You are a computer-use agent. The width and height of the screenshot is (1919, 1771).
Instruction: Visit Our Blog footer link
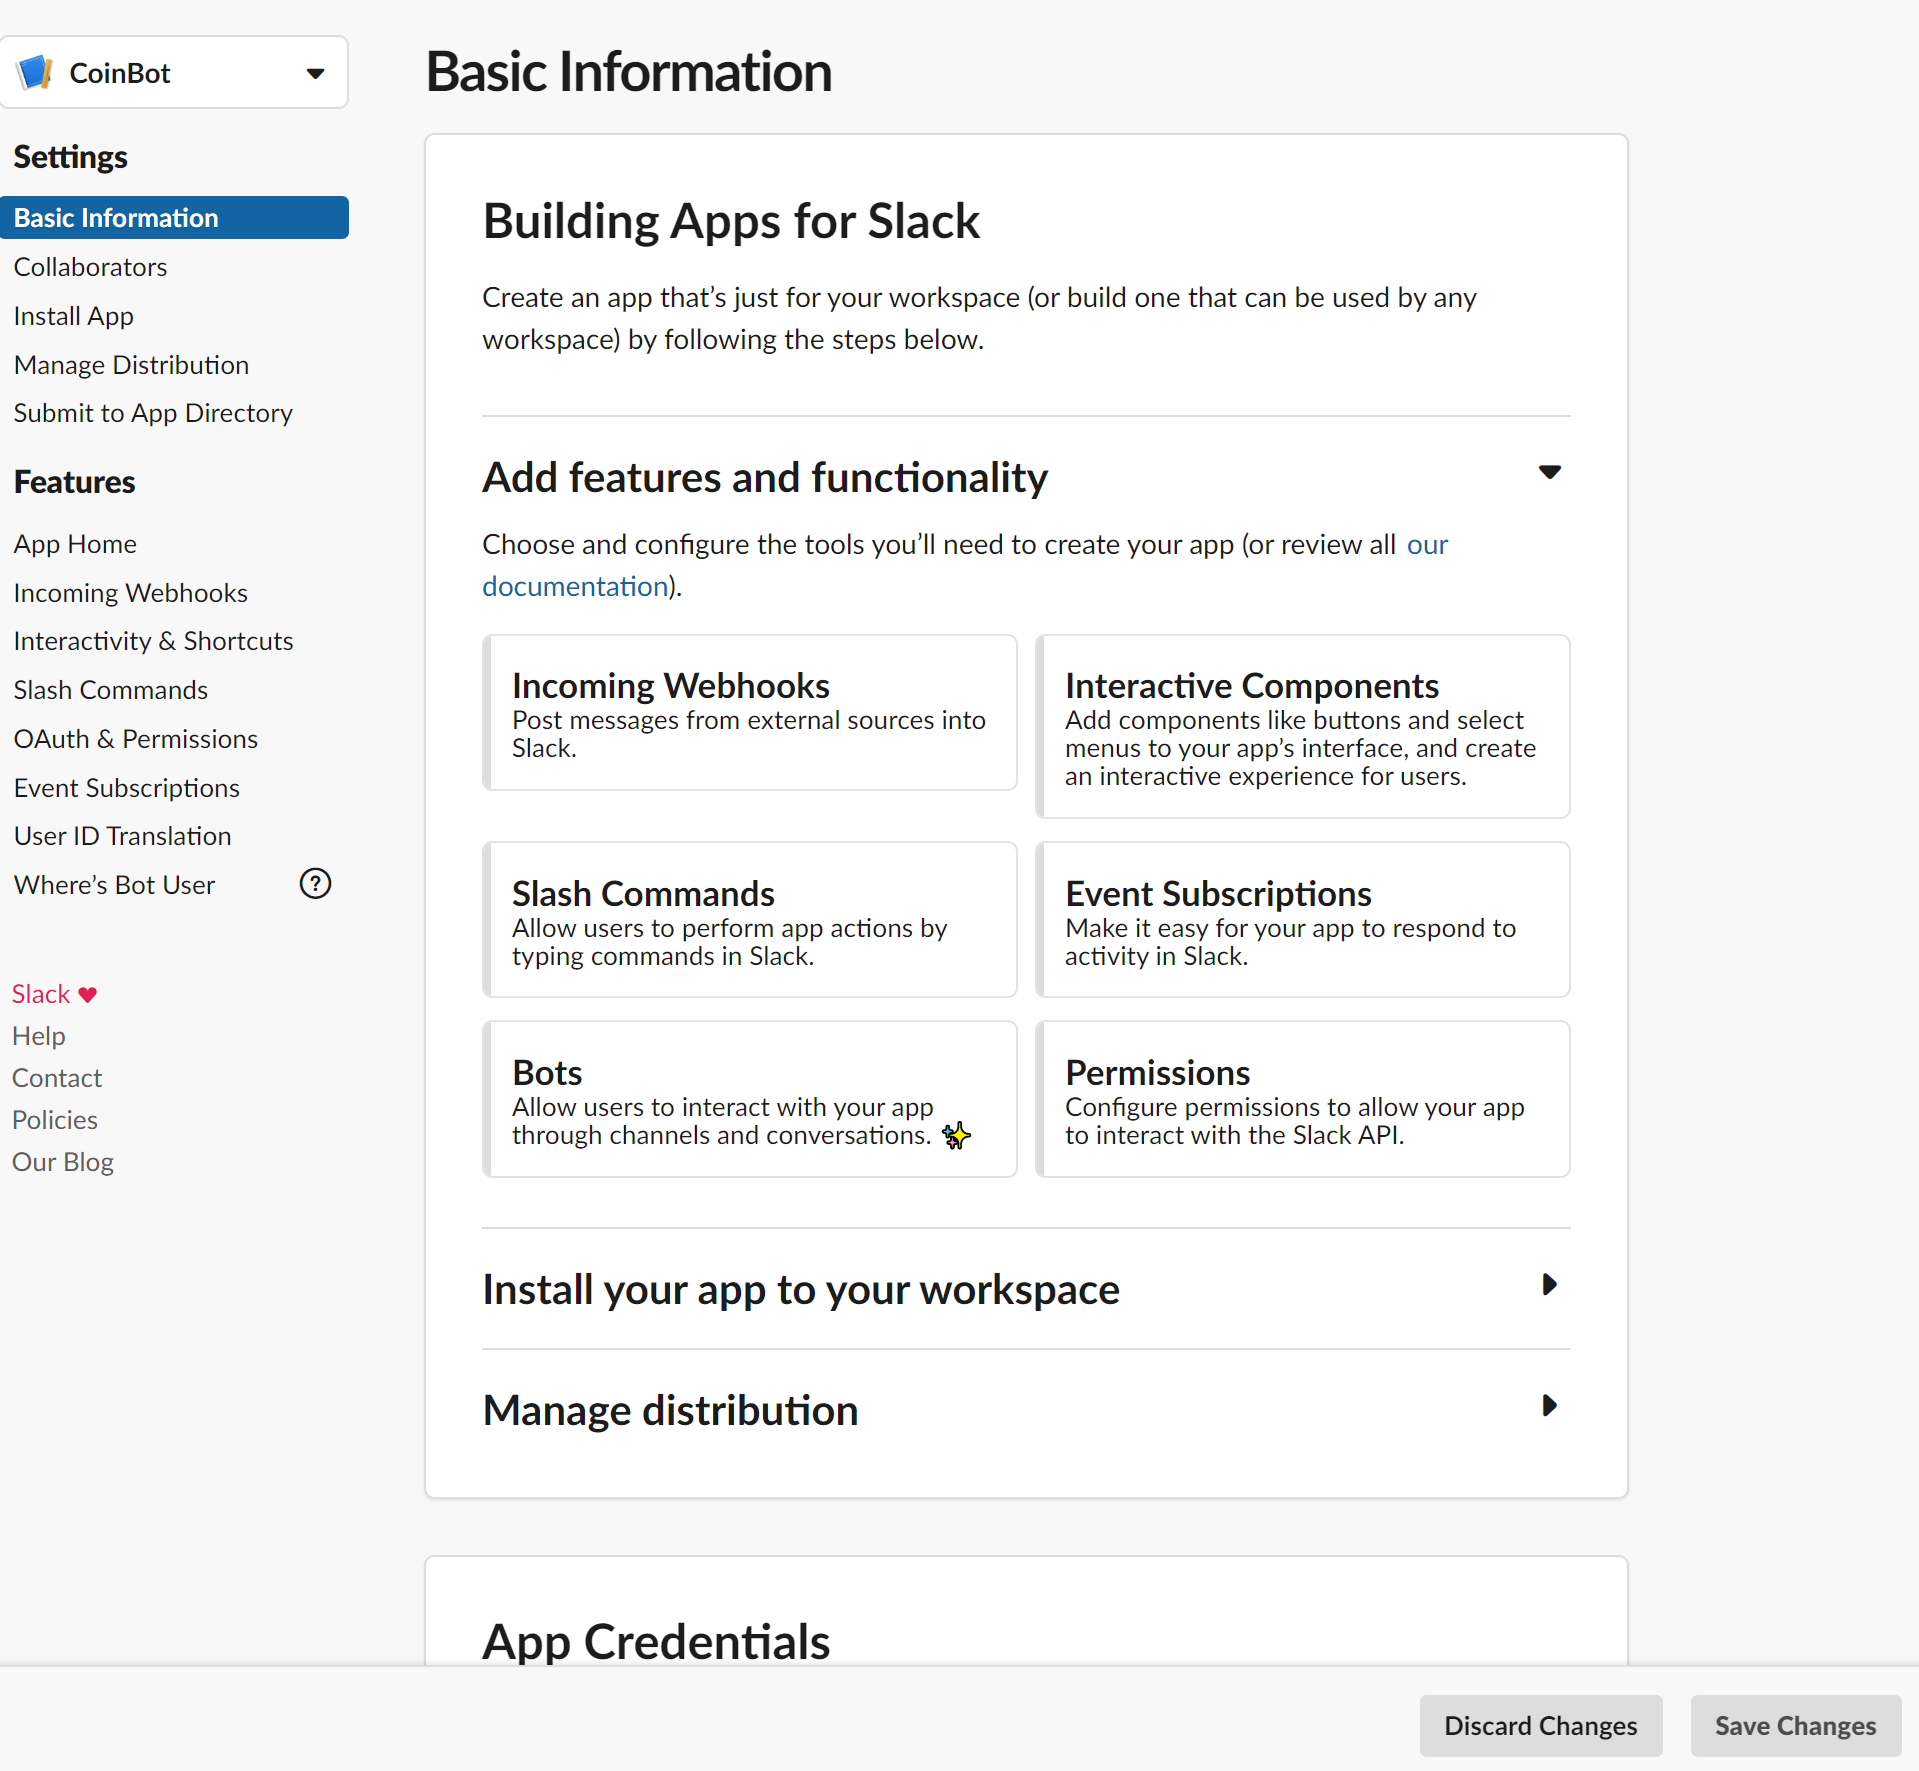coord(63,1162)
